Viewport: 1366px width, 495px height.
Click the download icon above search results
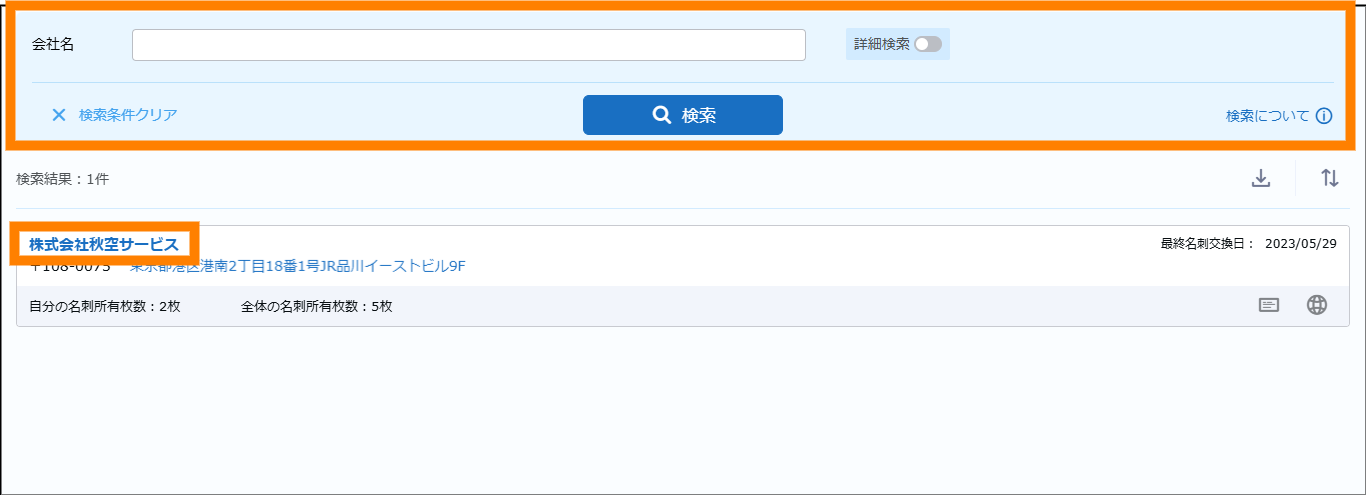[1261, 178]
